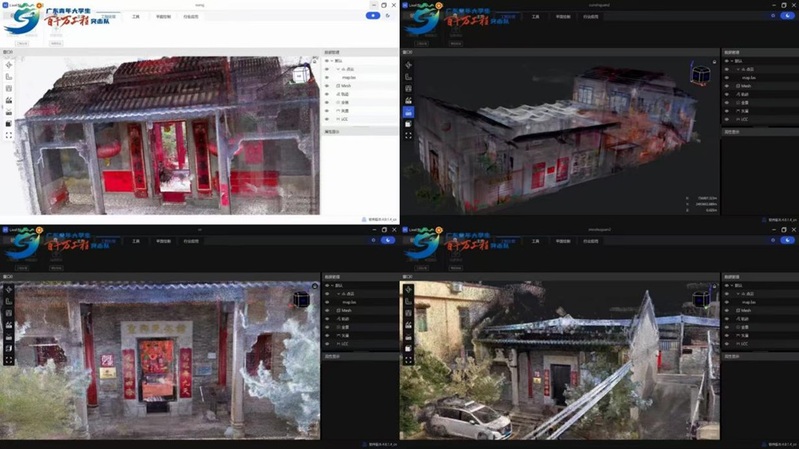Select the star-shaped navigation tool in long-building window
This screenshot has width=799, height=449.
pyautogui.click(x=408, y=65)
